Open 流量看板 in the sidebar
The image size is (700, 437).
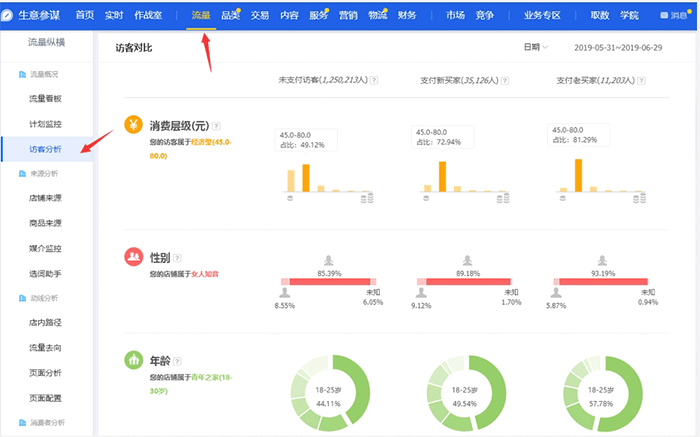click(45, 99)
